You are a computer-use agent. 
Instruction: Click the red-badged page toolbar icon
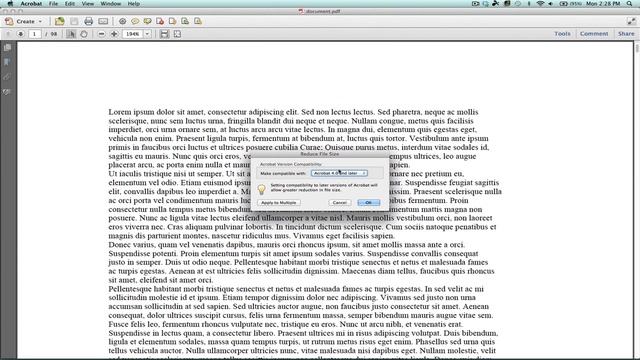point(160,21)
